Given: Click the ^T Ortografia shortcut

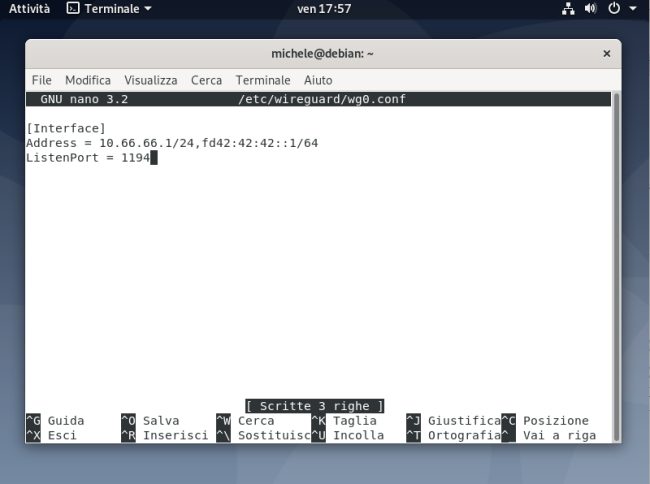Looking at the screenshot, I should (x=454, y=435).
